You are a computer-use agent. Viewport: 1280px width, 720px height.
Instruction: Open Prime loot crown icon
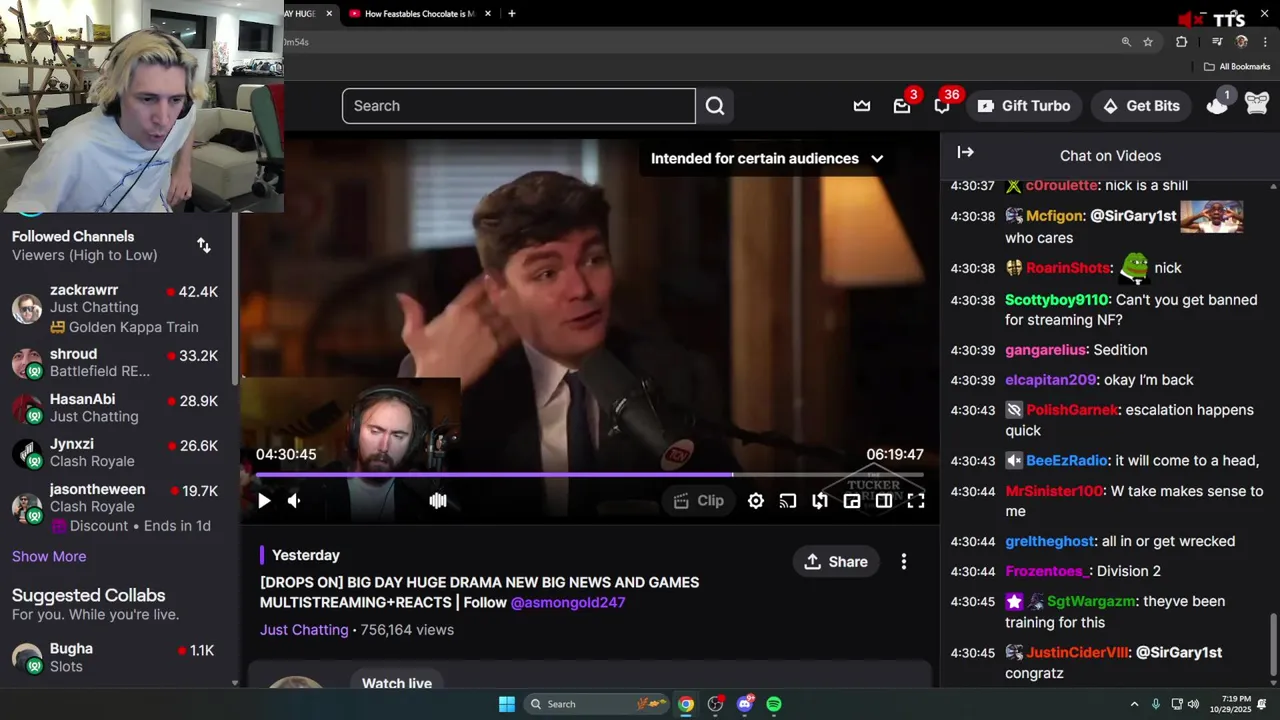point(862,105)
